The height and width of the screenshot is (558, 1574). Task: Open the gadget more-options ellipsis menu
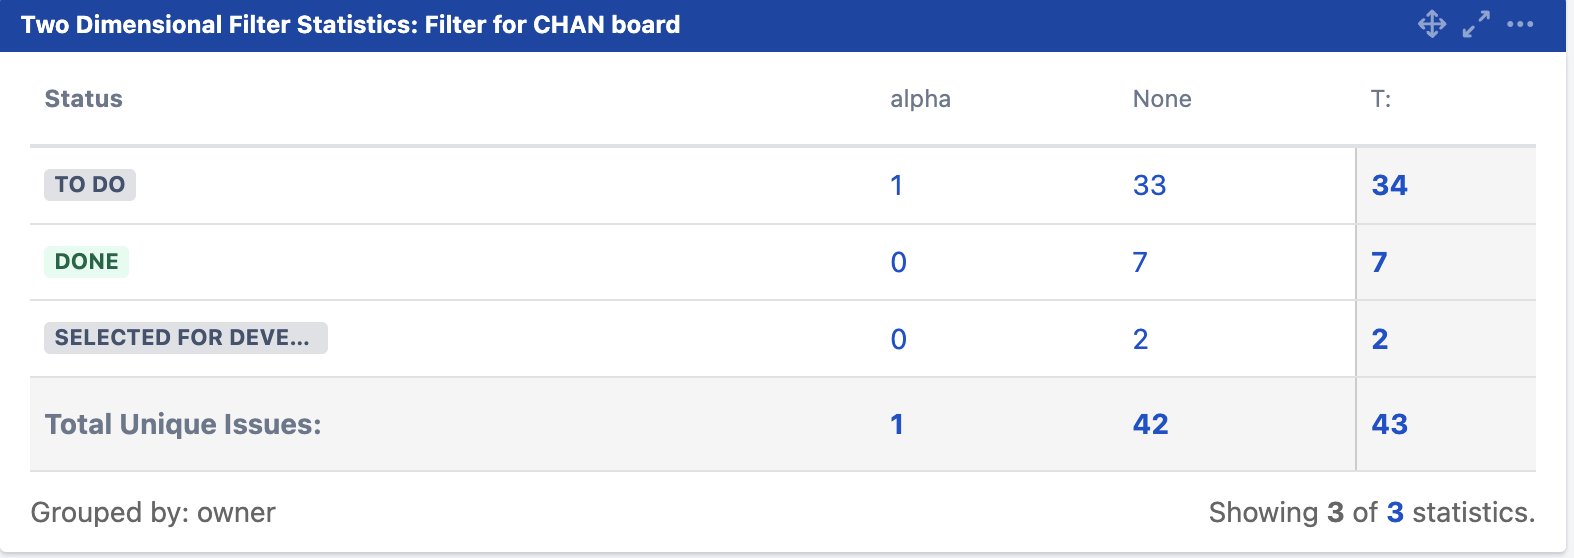(1520, 24)
